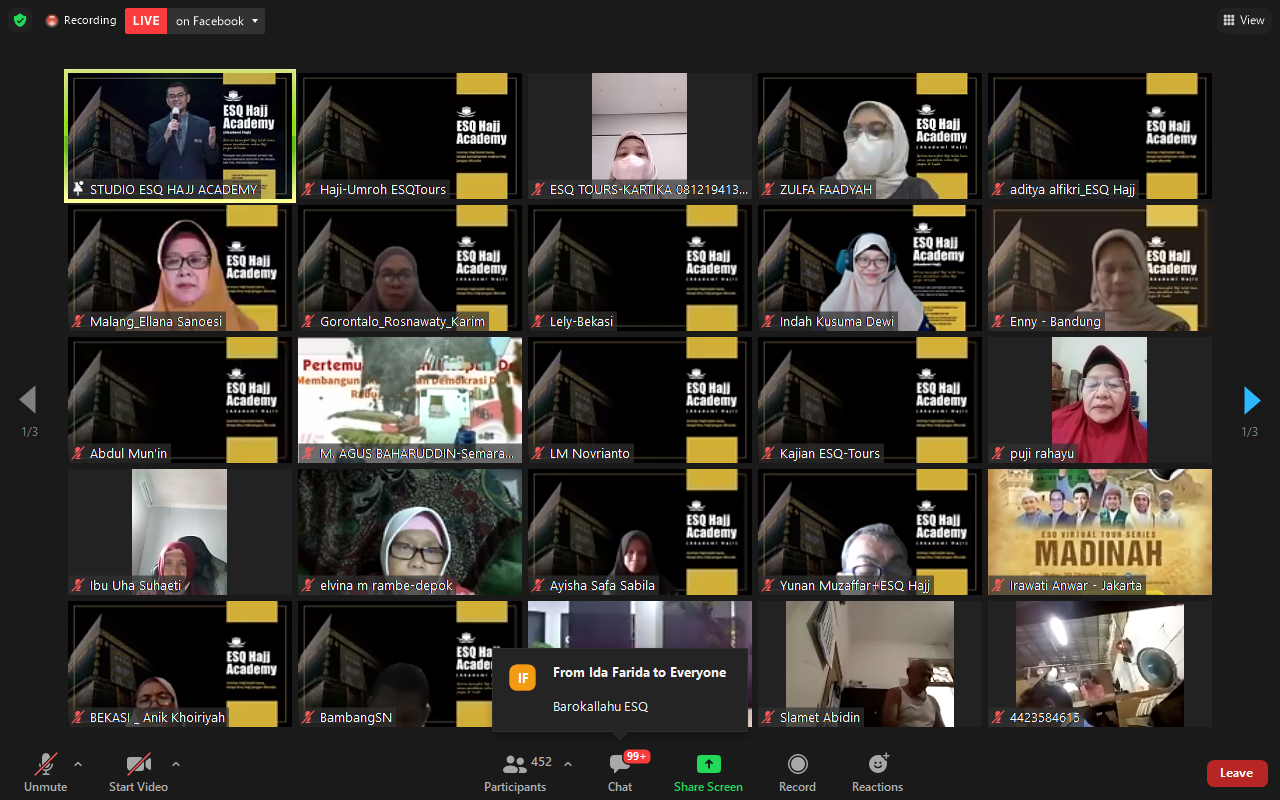
Task: Click the Ida Farida chat message popup
Action: tap(620, 689)
